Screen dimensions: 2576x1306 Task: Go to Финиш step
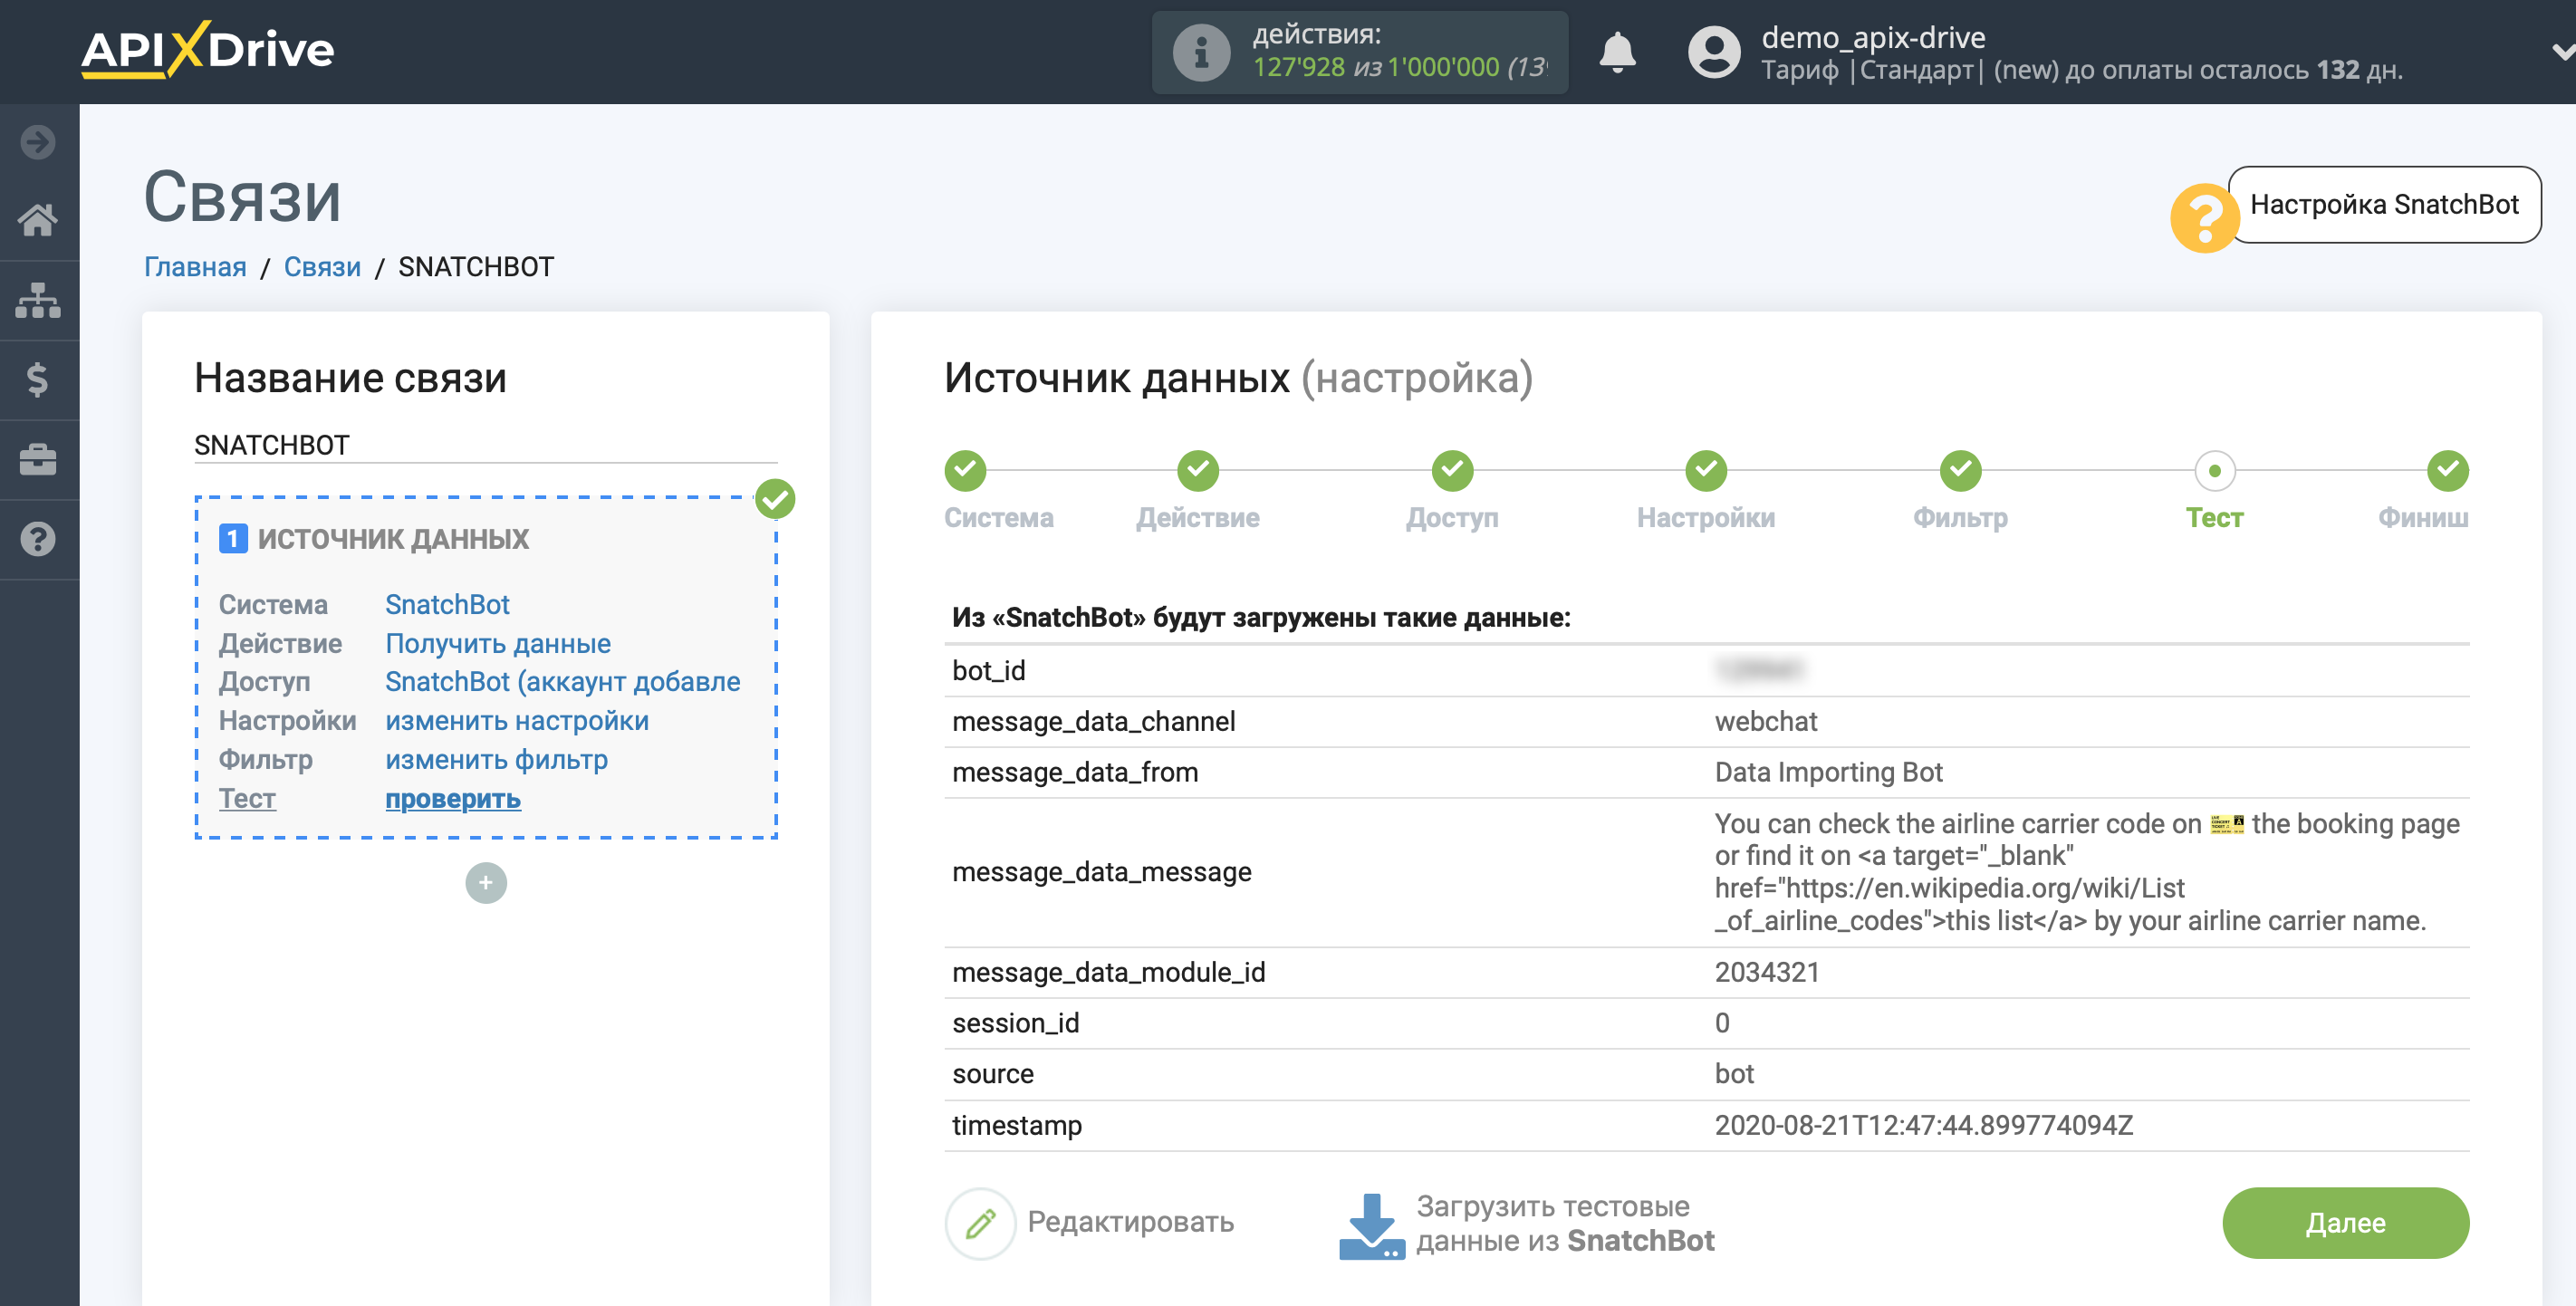2447,471
